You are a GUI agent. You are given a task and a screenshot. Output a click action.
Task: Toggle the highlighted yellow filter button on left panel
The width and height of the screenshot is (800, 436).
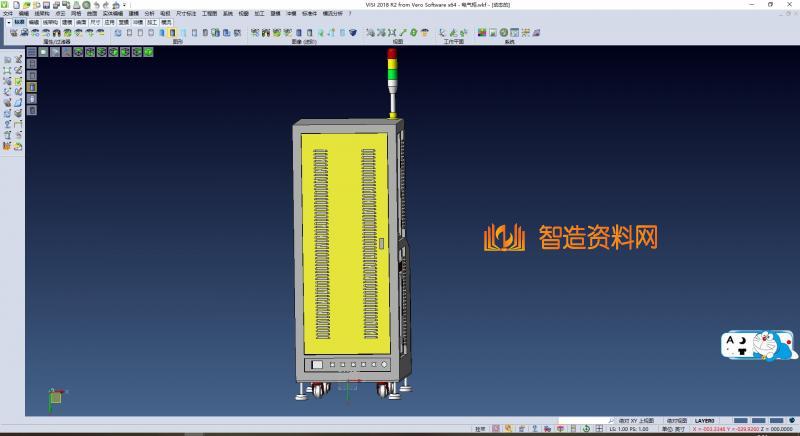click(x=31, y=87)
